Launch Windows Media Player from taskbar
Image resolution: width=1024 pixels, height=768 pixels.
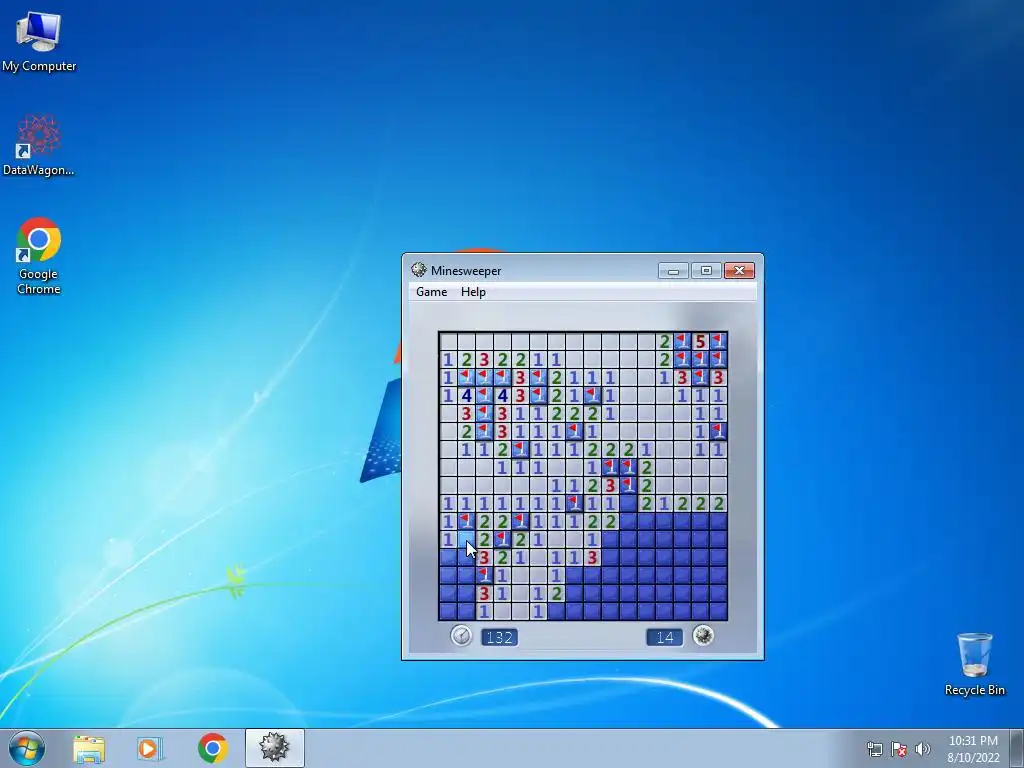tap(150, 749)
